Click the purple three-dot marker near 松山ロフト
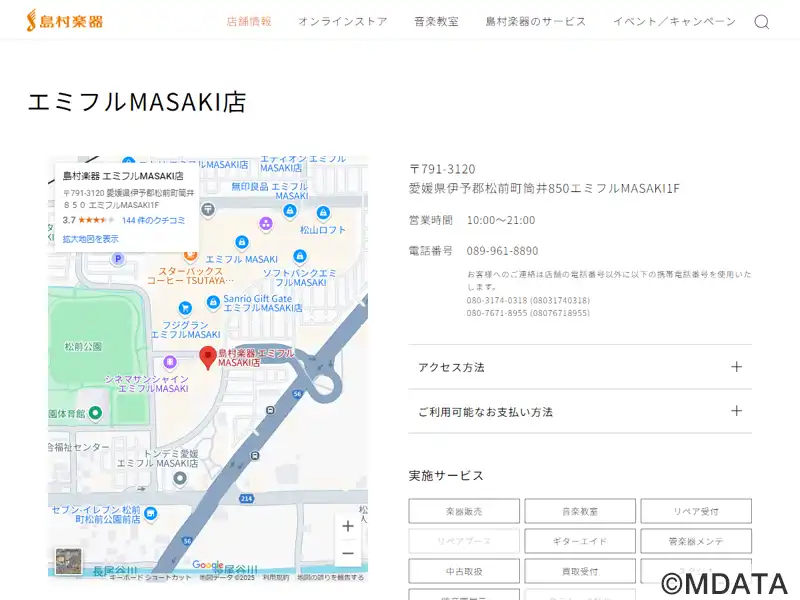Image resolution: width=800 pixels, height=600 pixels. tap(265, 223)
